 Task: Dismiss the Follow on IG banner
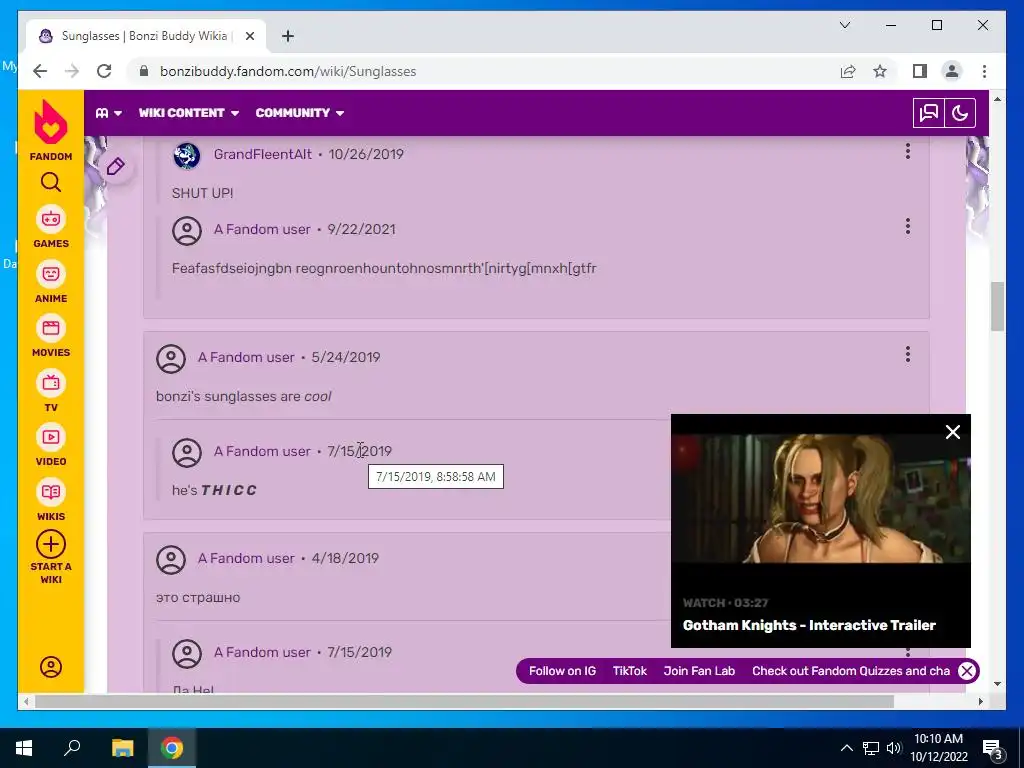(x=967, y=671)
